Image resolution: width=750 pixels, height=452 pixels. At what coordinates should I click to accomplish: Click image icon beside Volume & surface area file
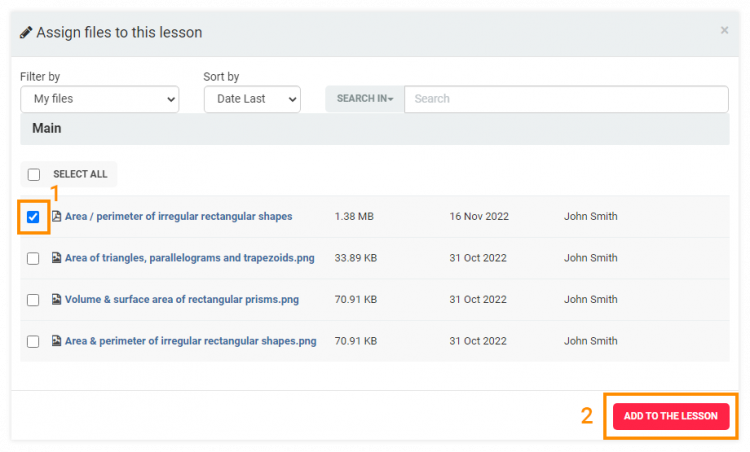click(56, 299)
